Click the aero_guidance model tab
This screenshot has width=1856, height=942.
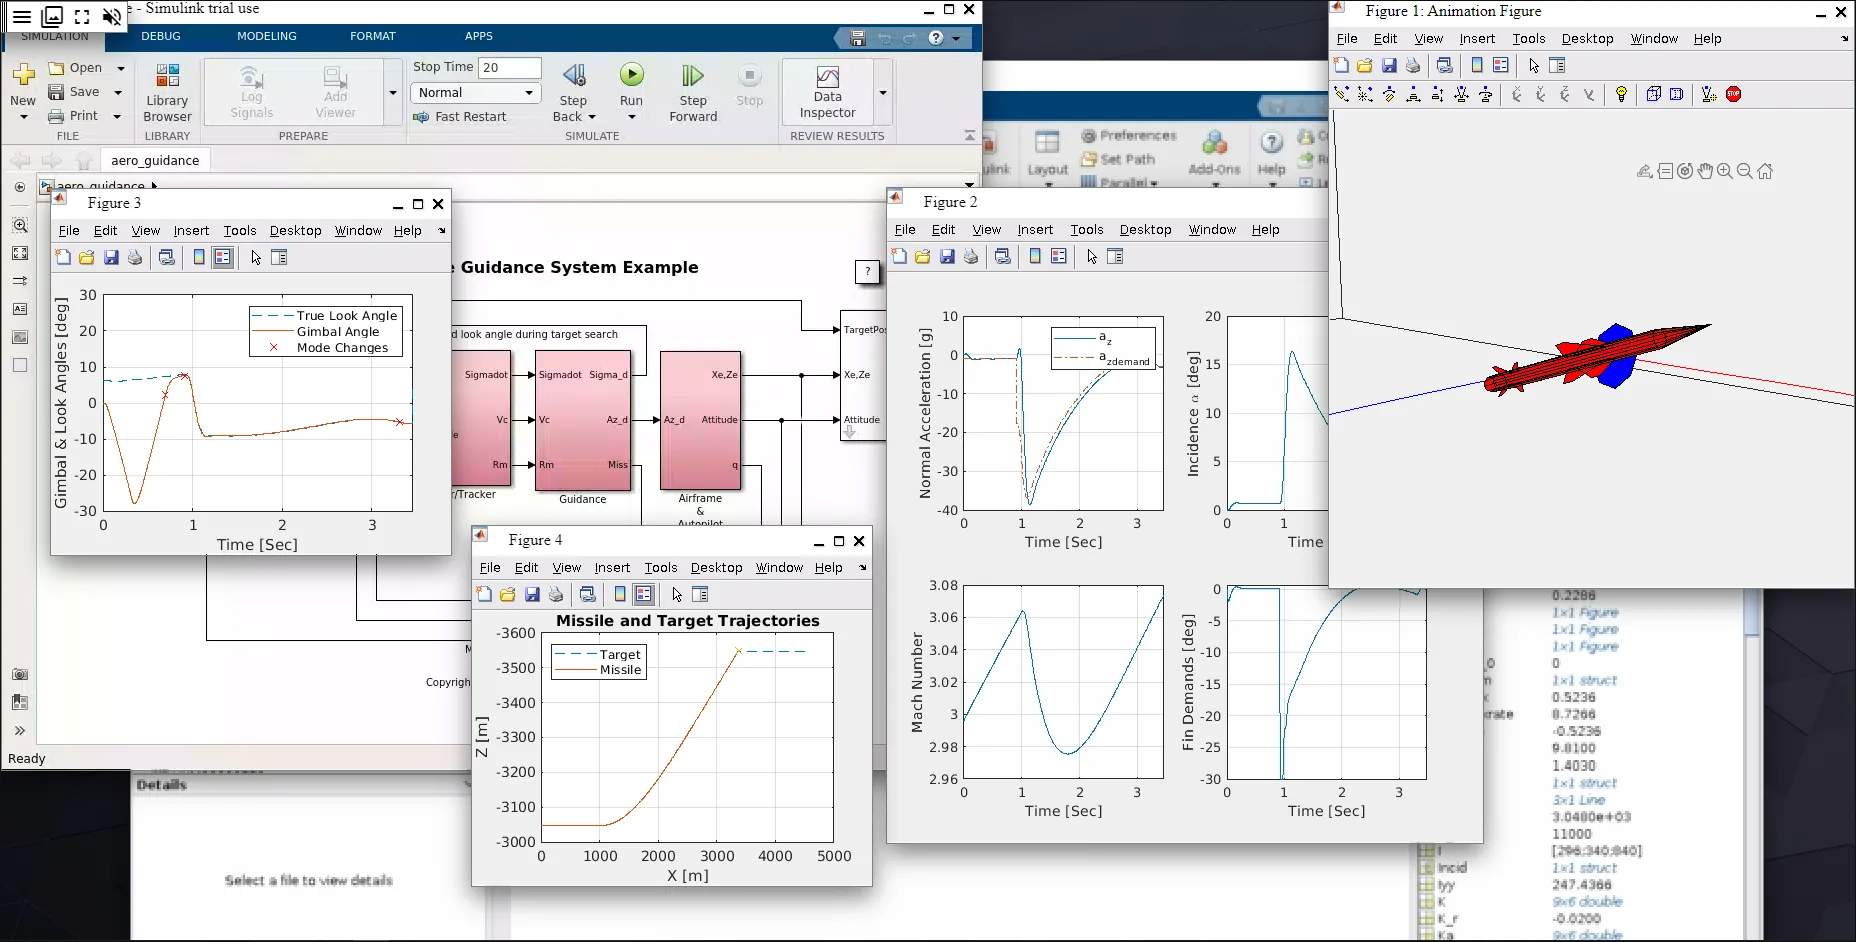point(155,160)
